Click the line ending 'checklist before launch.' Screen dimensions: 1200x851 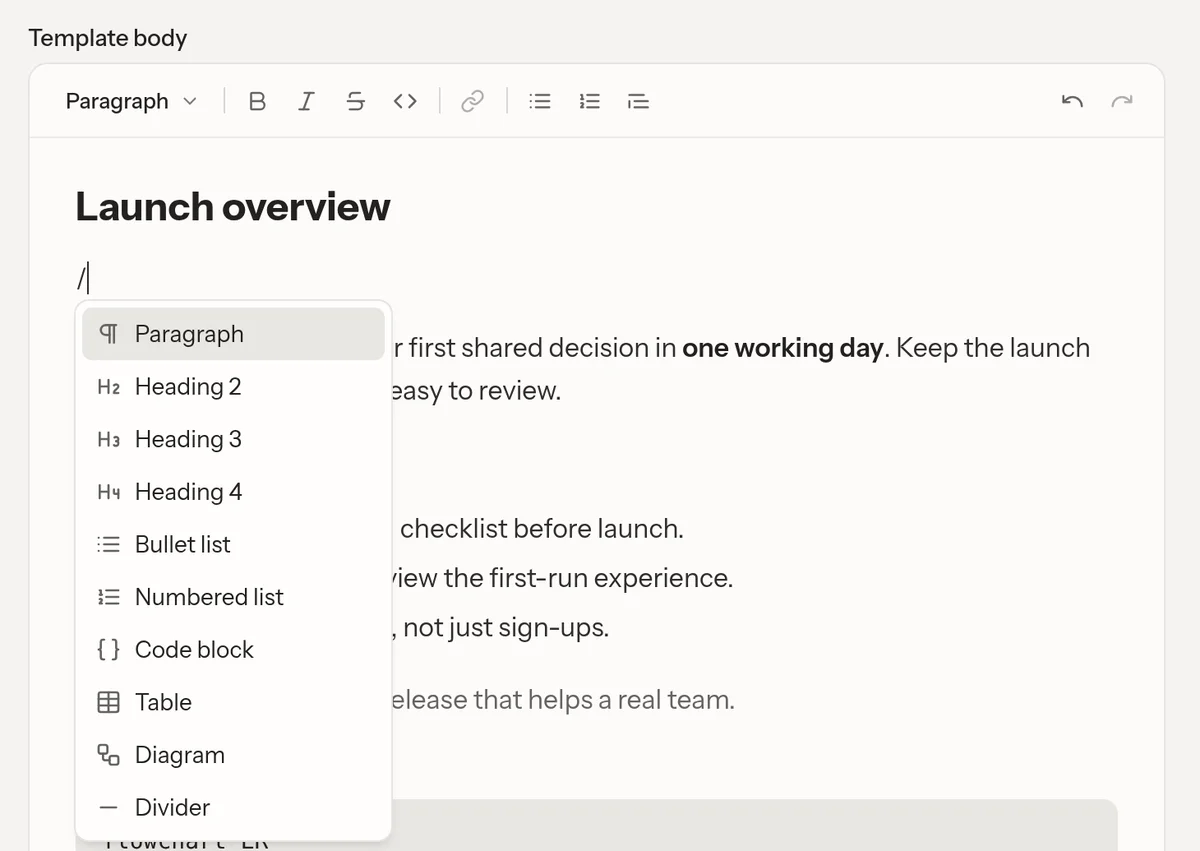[541, 528]
